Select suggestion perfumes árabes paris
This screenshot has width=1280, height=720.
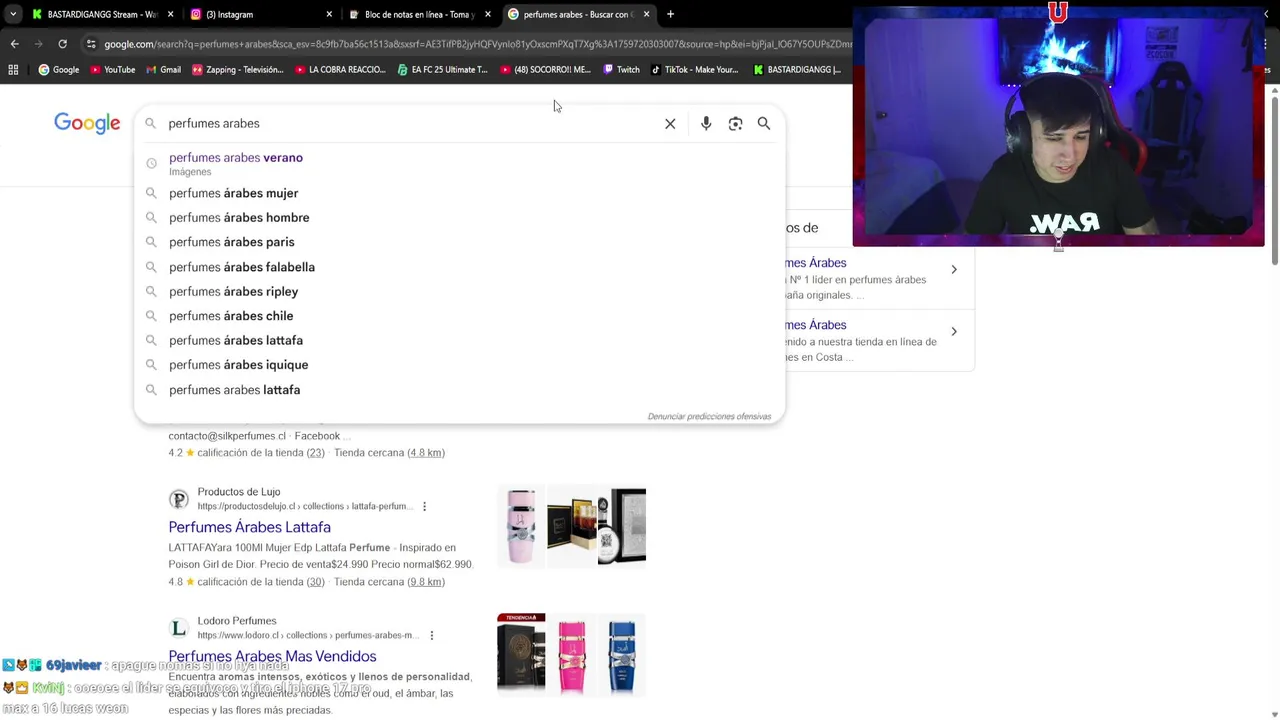tap(459, 242)
